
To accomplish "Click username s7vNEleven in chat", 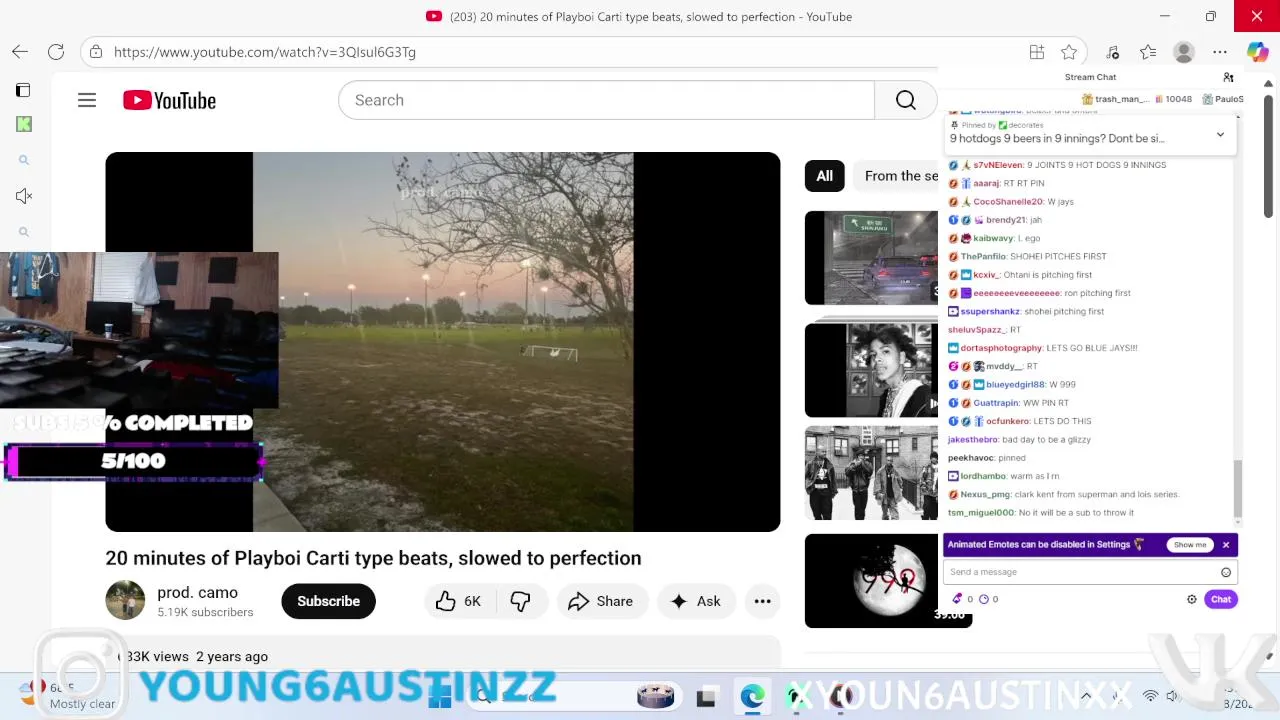I will [997, 165].
